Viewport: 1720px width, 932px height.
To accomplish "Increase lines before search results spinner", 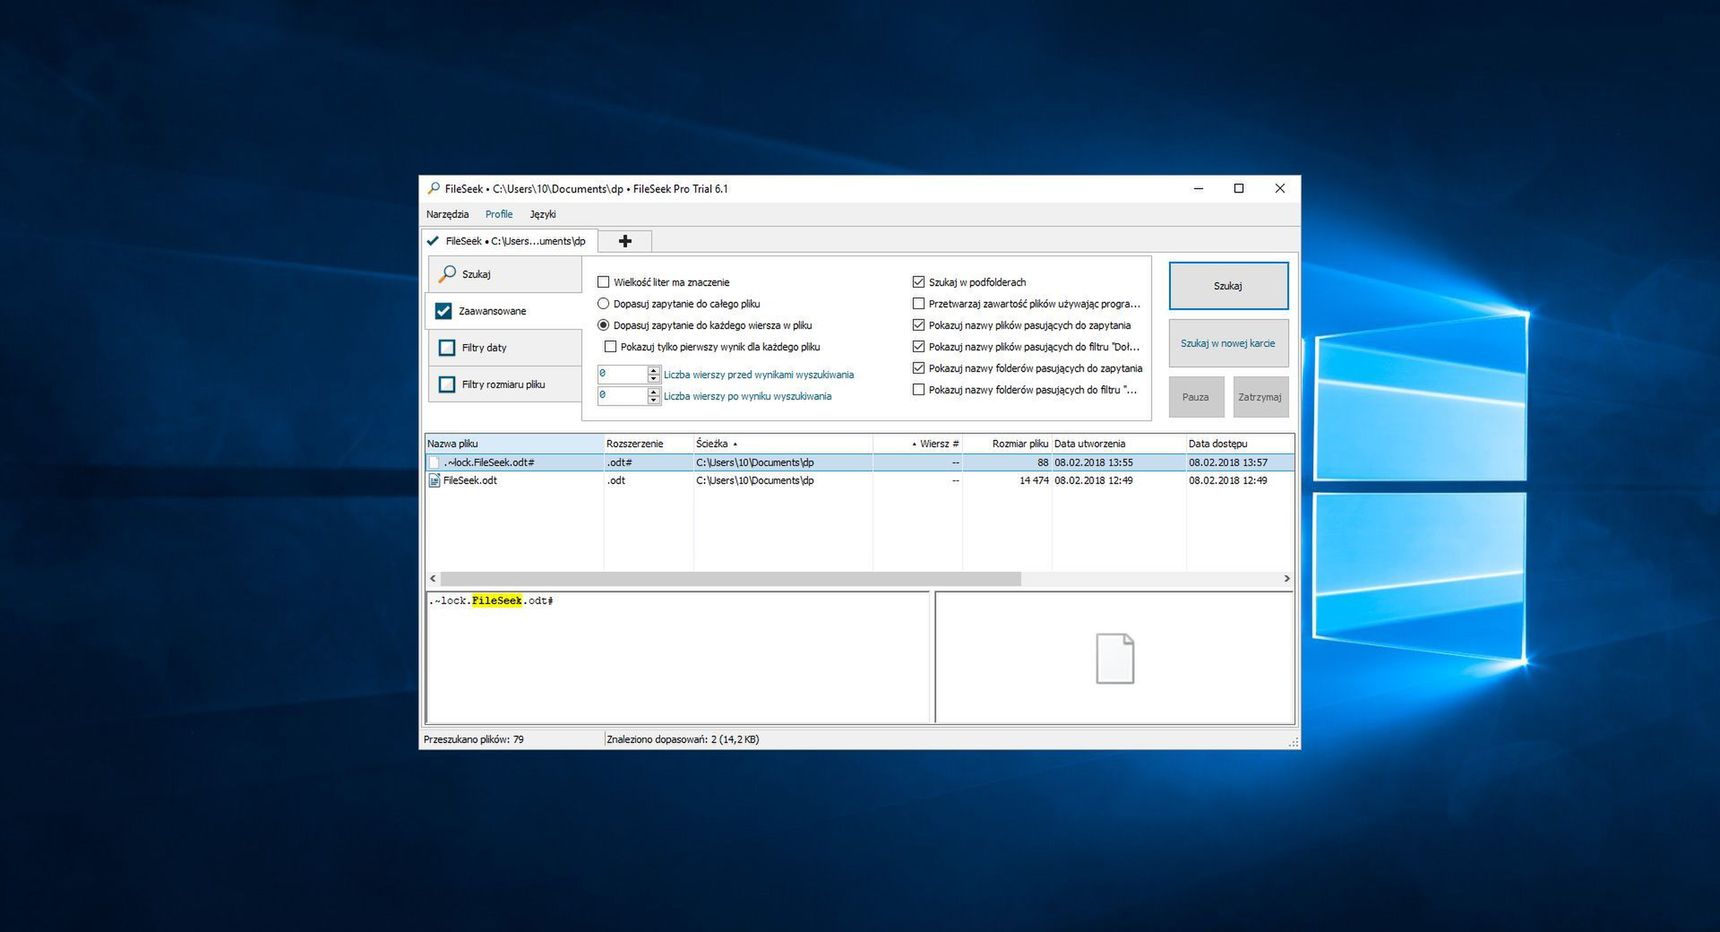I will [x=654, y=370].
